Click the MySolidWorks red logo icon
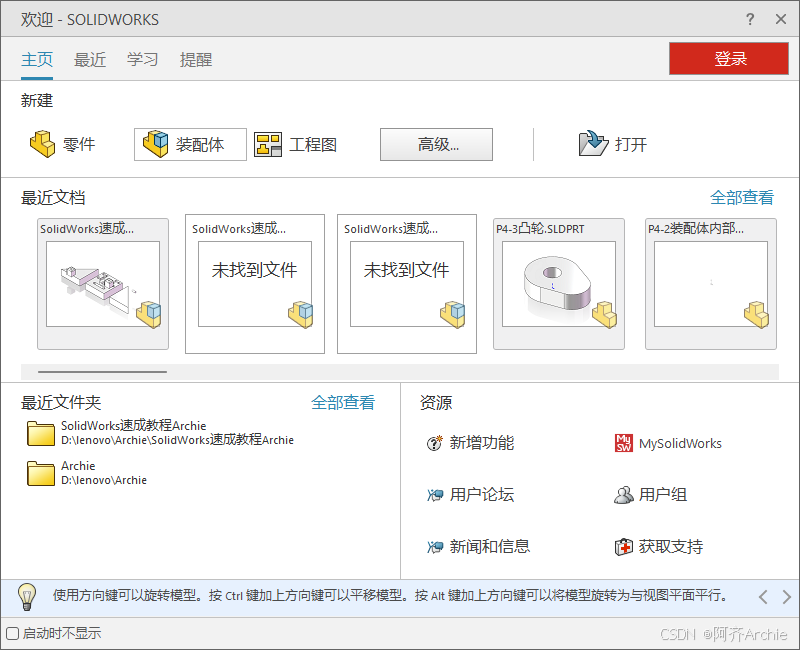The width and height of the screenshot is (800, 650). (x=623, y=443)
